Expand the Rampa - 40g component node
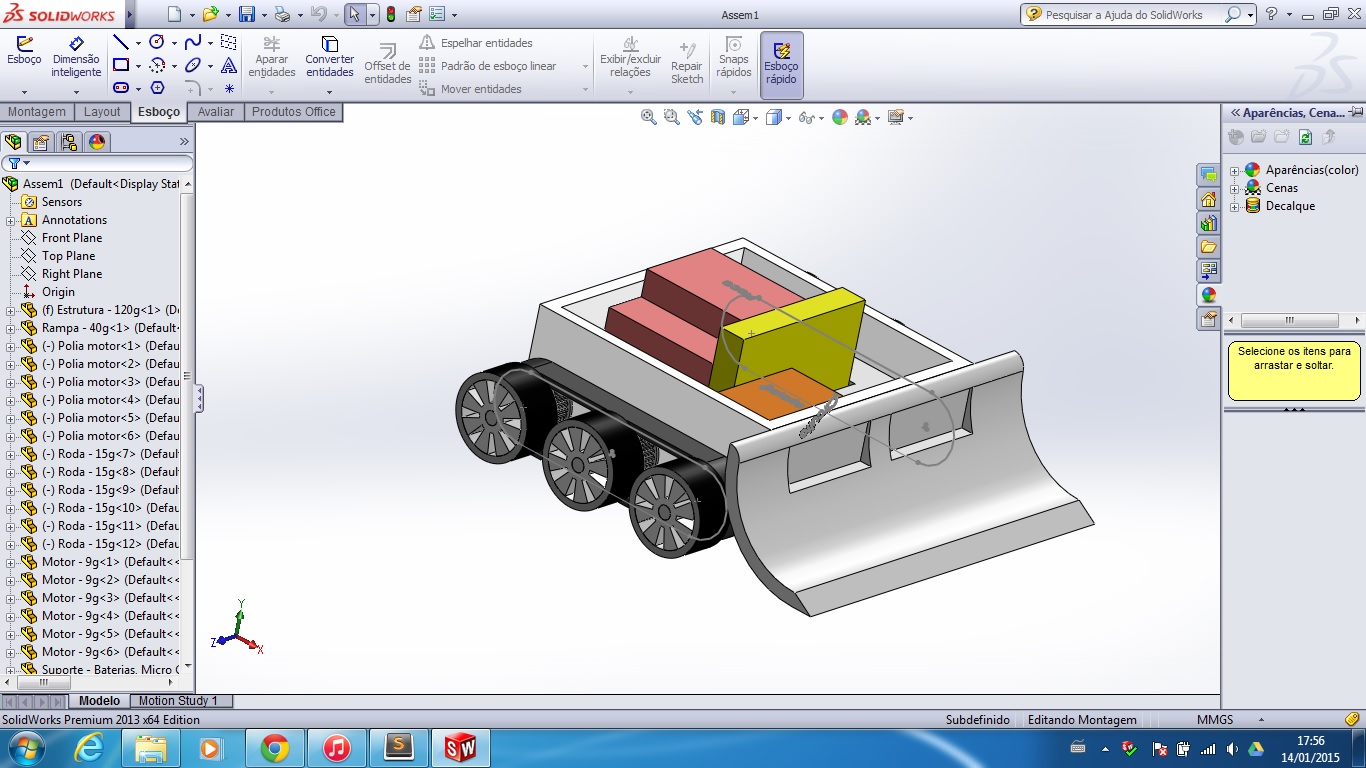1366x768 pixels. click(x=11, y=328)
